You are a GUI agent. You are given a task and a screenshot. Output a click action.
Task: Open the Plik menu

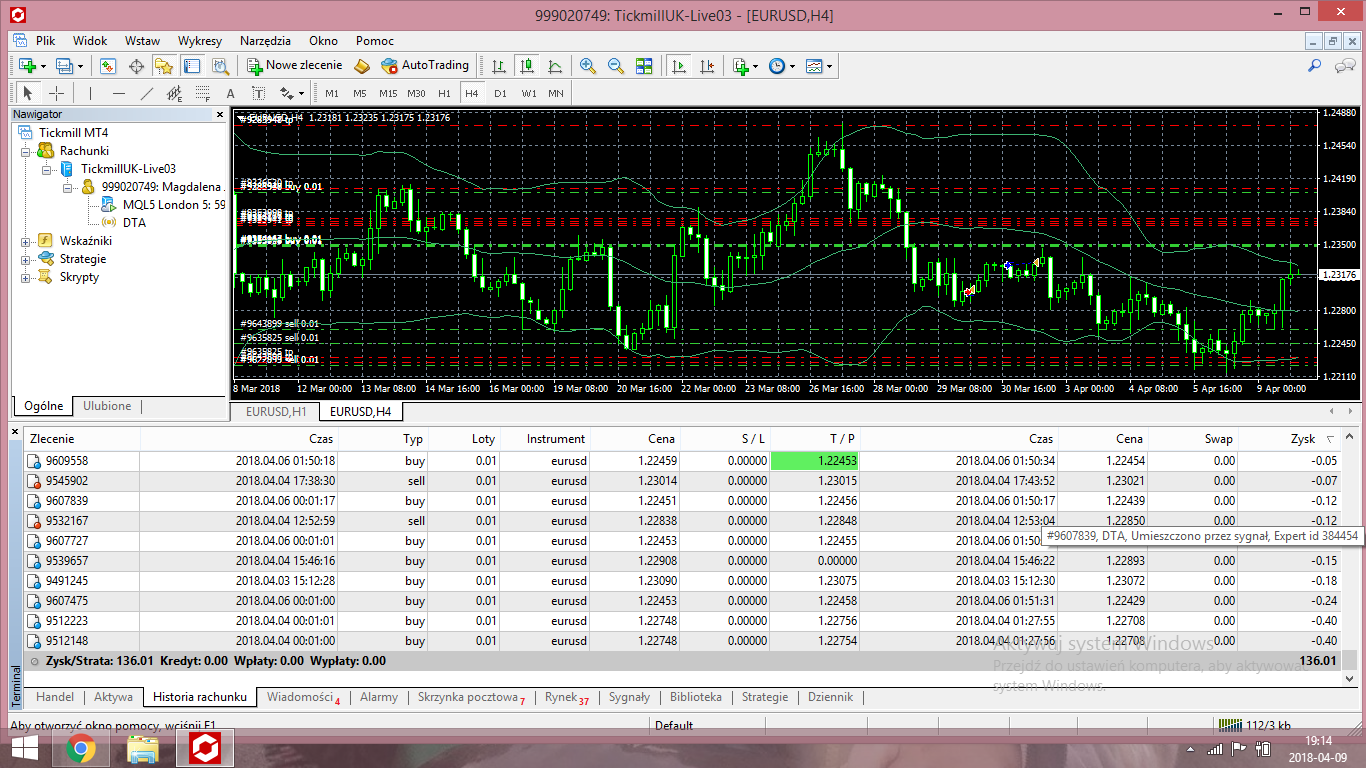[x=45, y=41]
